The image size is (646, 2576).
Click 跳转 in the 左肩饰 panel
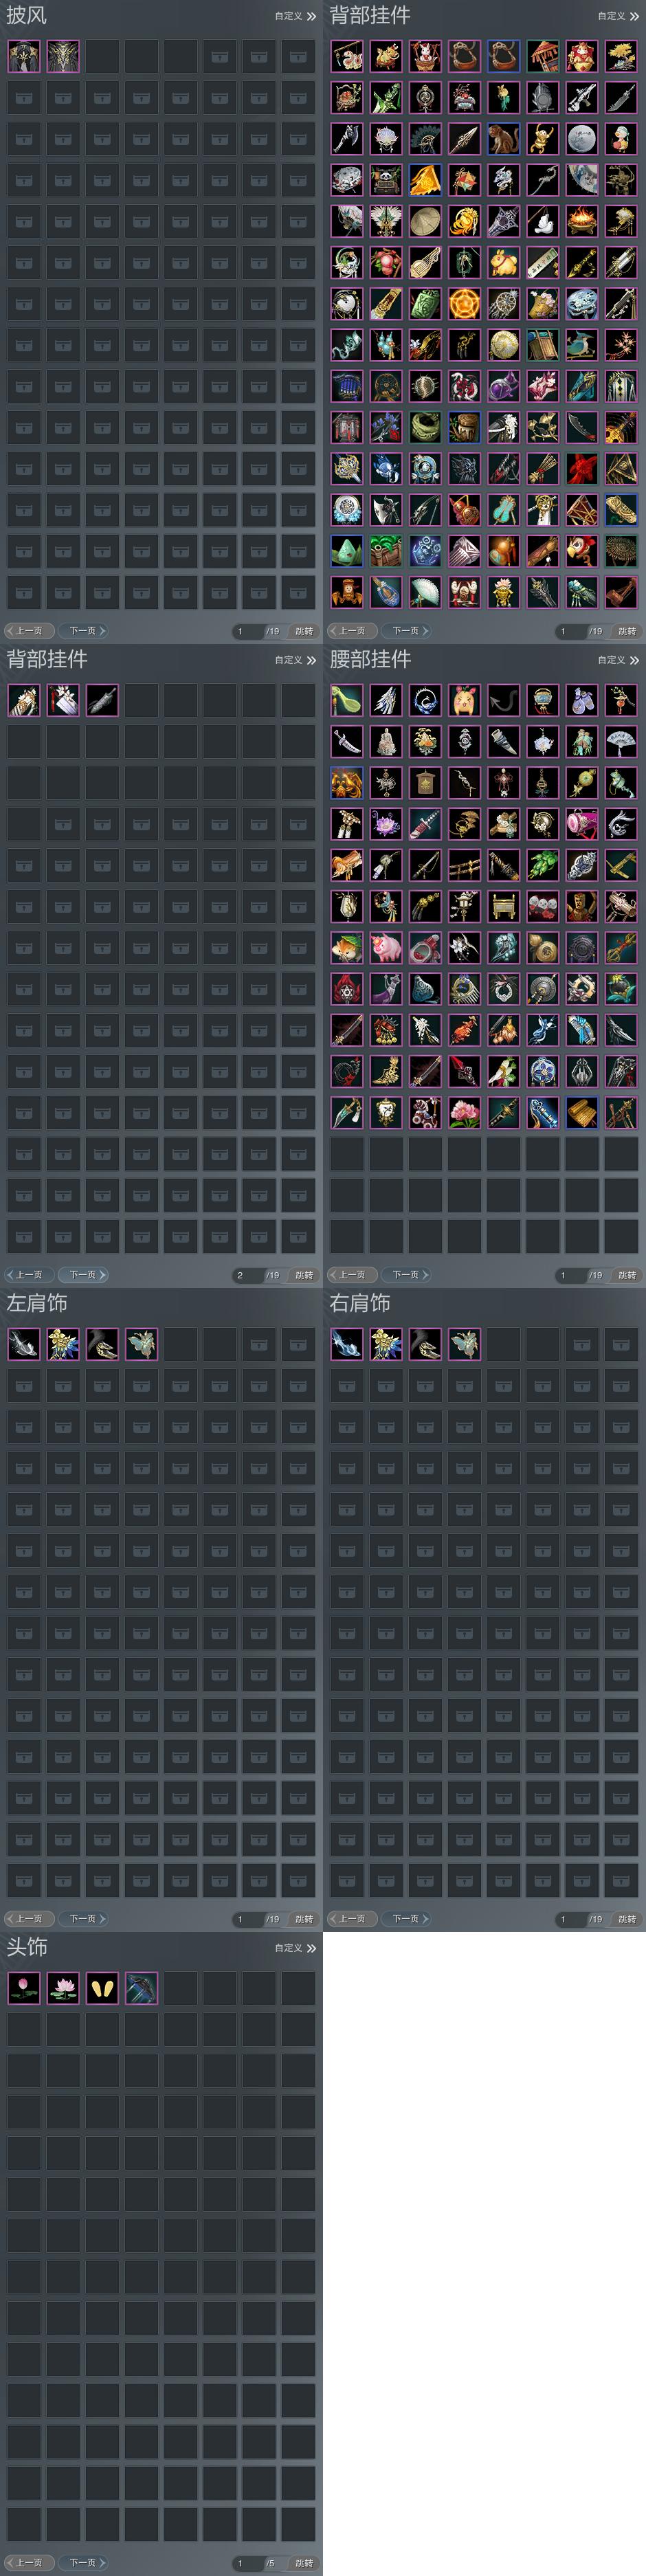coord(304,1919)
